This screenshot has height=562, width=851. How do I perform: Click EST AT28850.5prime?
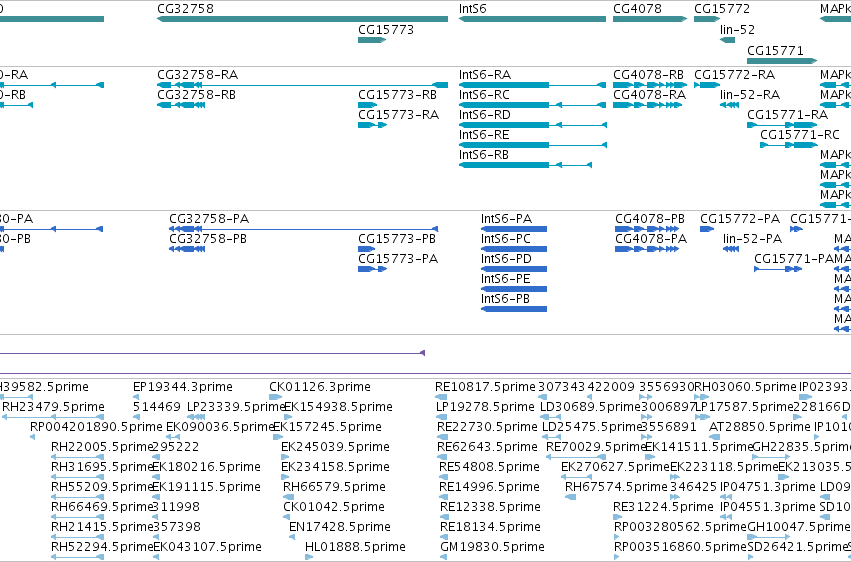760,427
